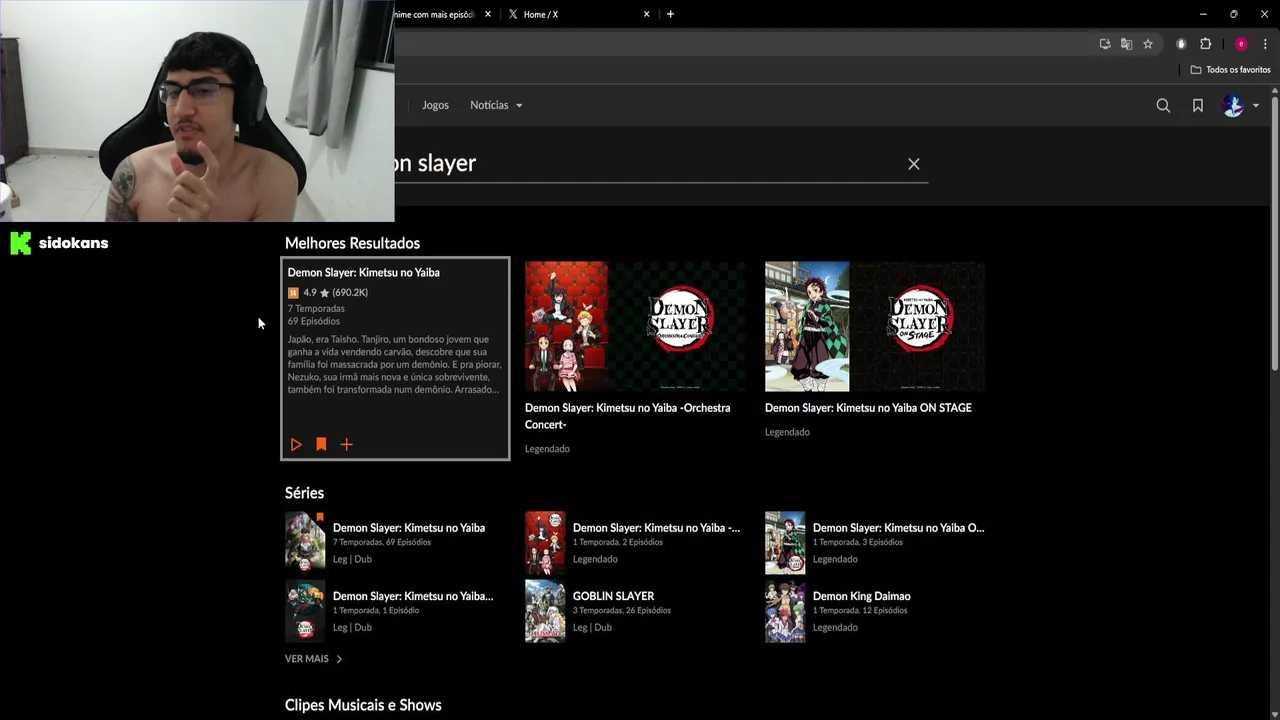Open Demon Slayer: Kimetsu no Yaiba title
This screenshot has height=720, width=1280.
click(x=363, y=272)
